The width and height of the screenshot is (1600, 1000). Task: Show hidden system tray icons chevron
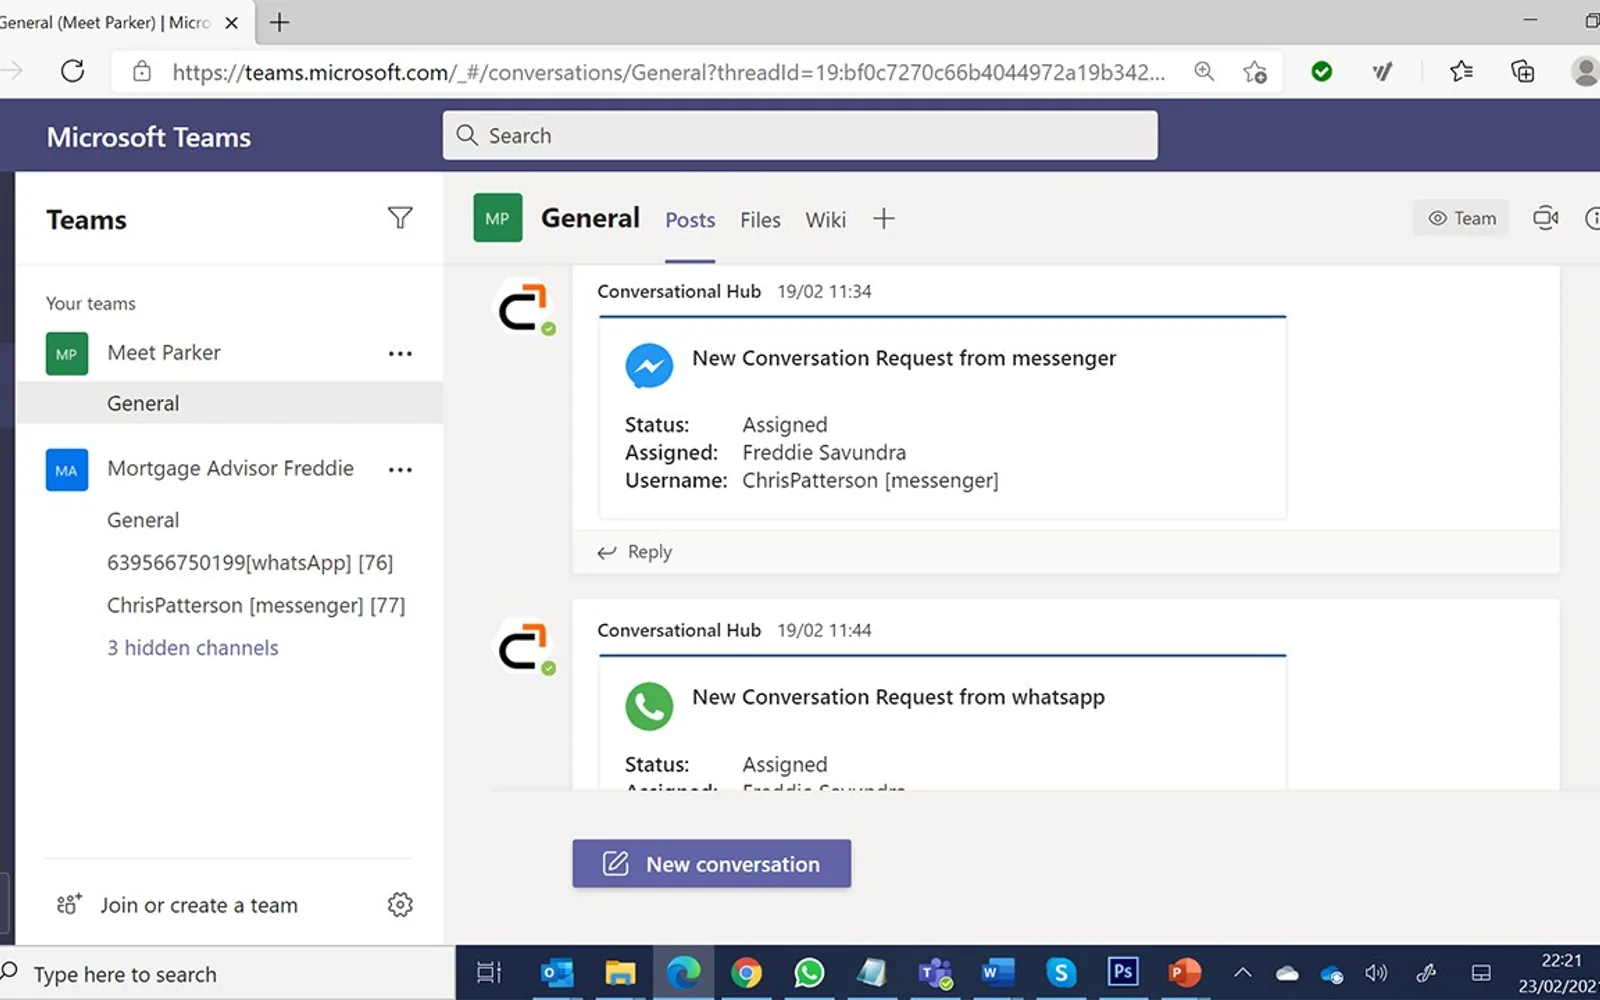[x=1242, y=972]
